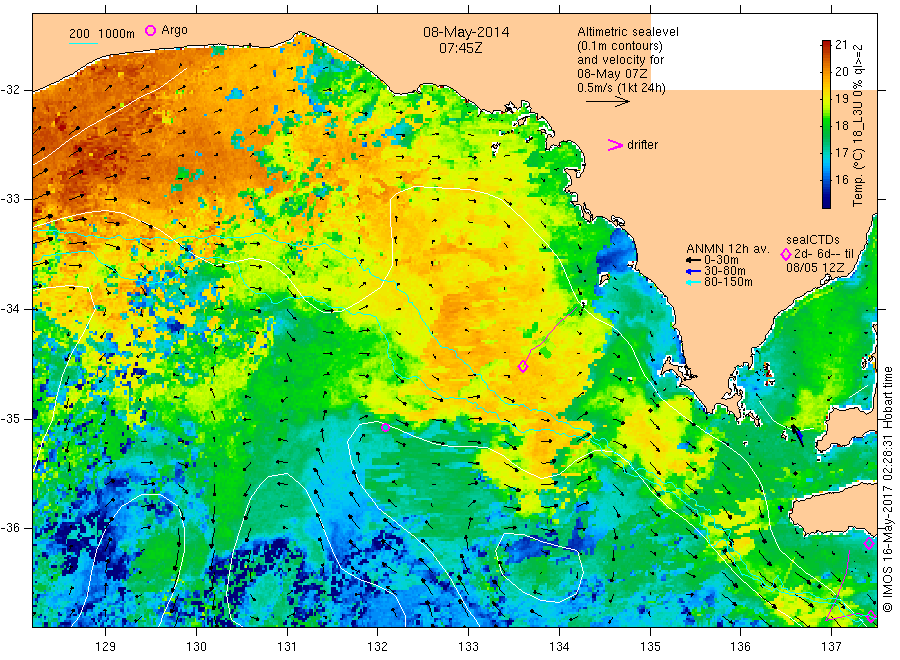The image size is (900, 660).
Task: Click the '132' longitude axis label
Action: (x=378, y=647)
